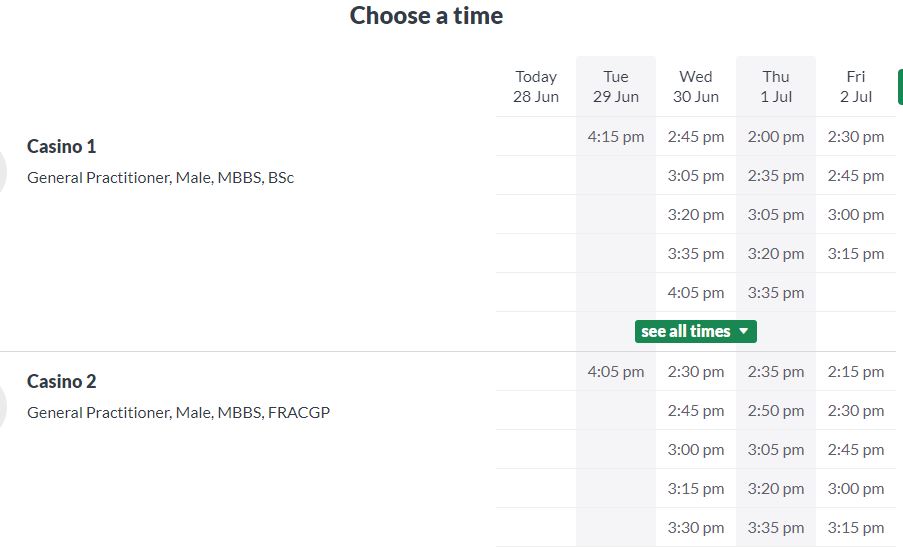Choose Casino 1's 4:05 pm Wednesday slot
Viewport: 903px width, 547px height.
pyautogui.click(x=696, y=293)
